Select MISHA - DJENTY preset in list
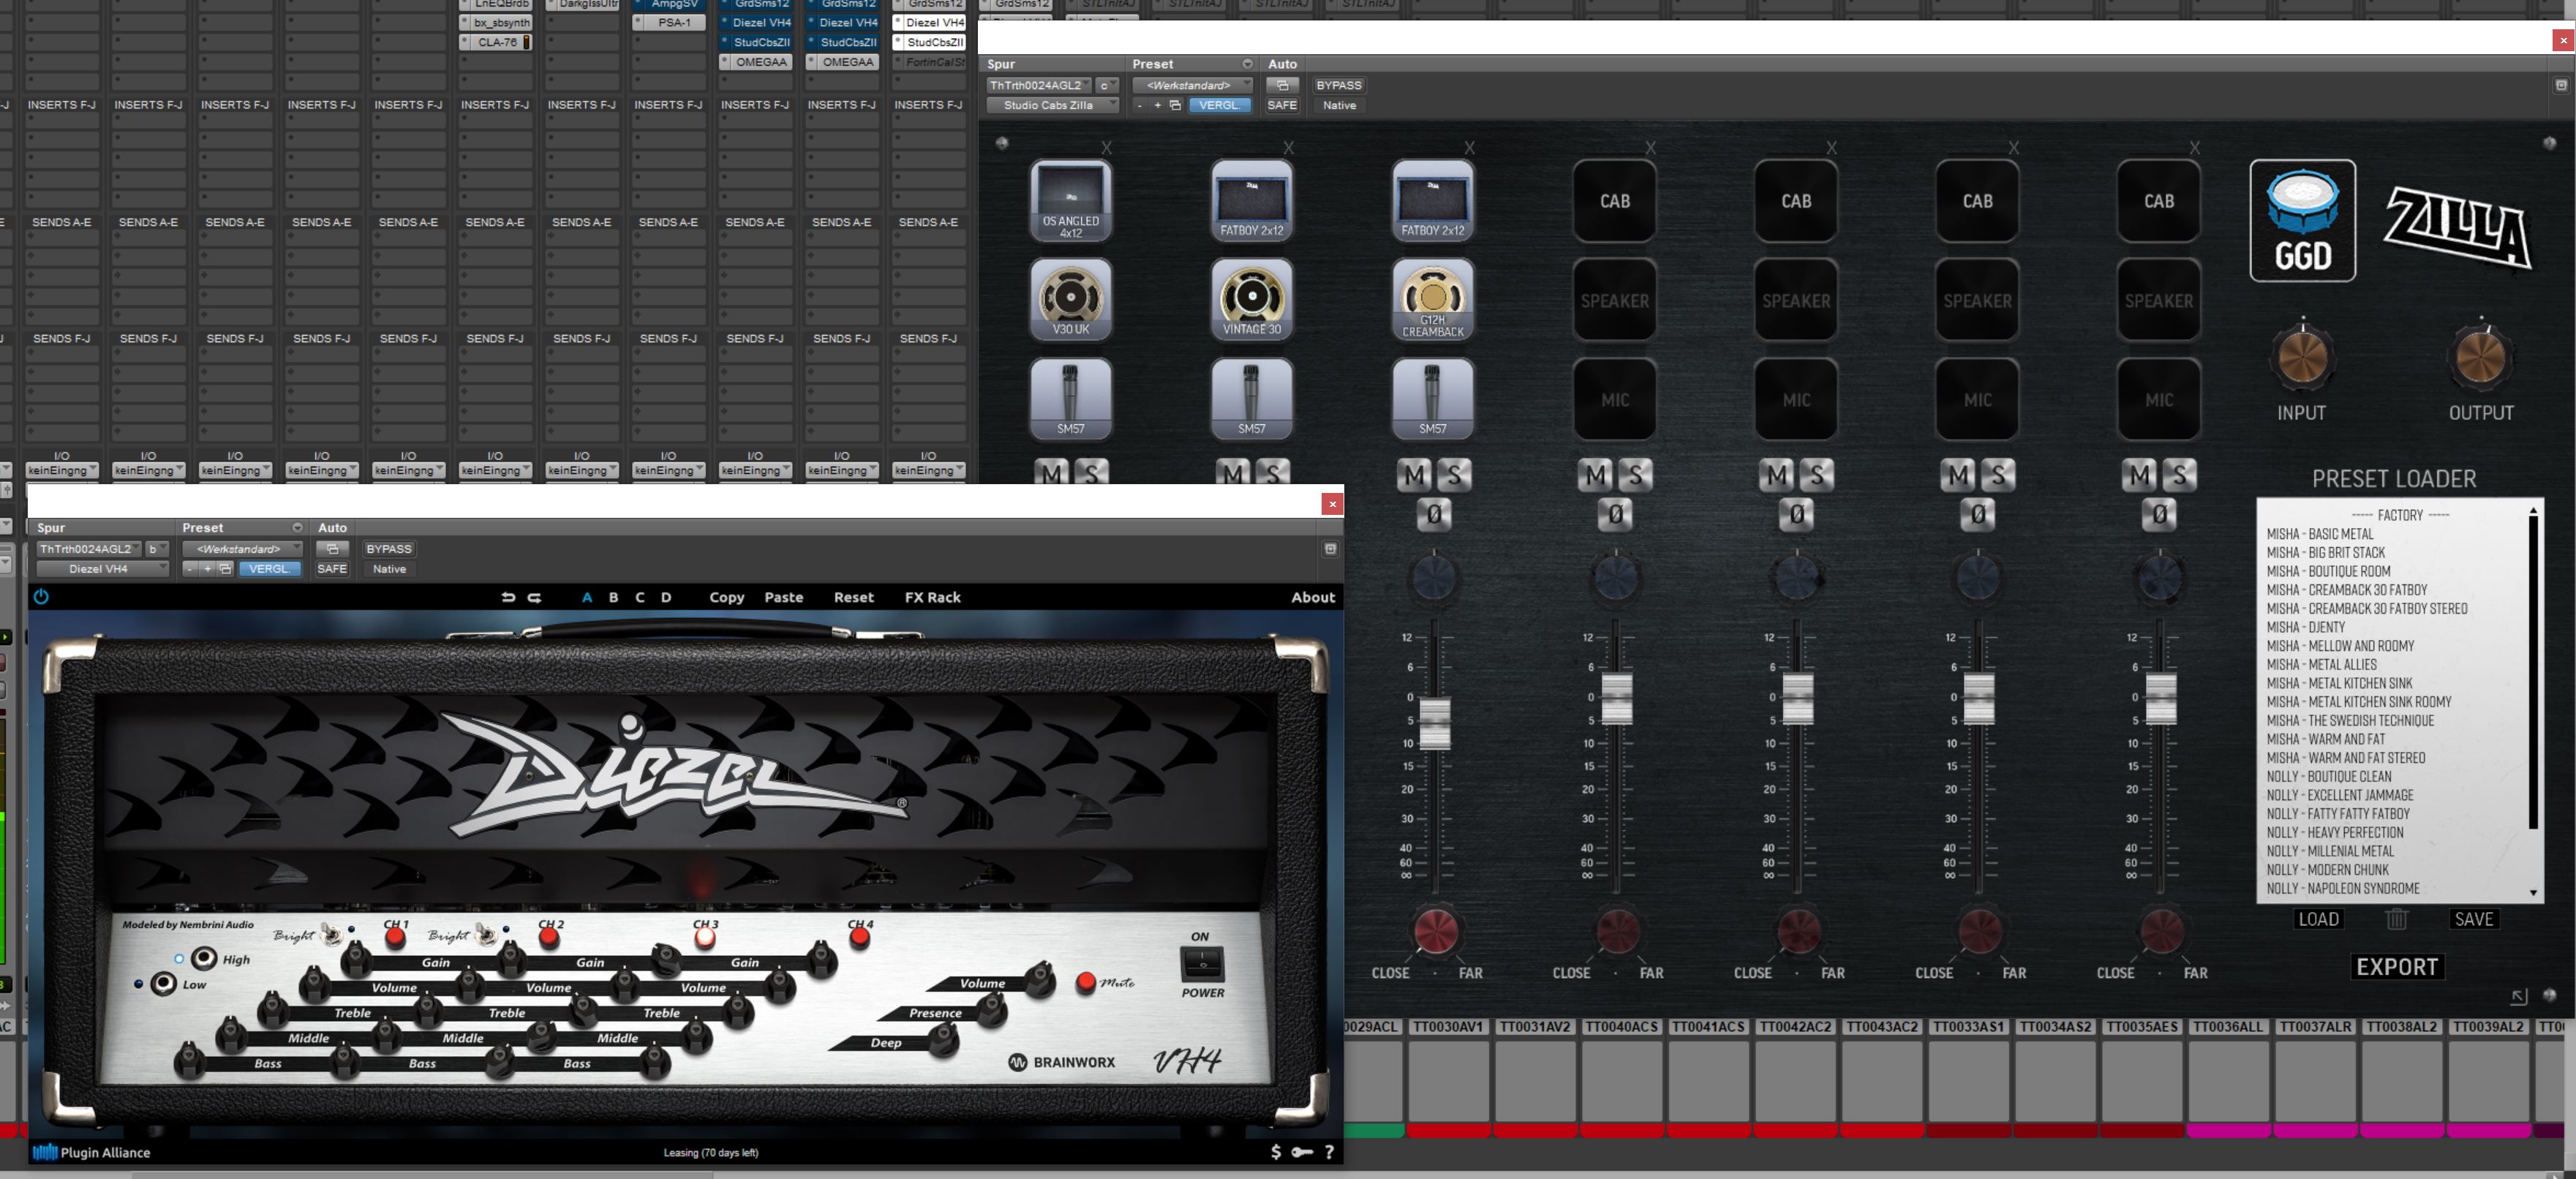This screenshot has height=1179, width=2576. click(x=2305, y=627)
